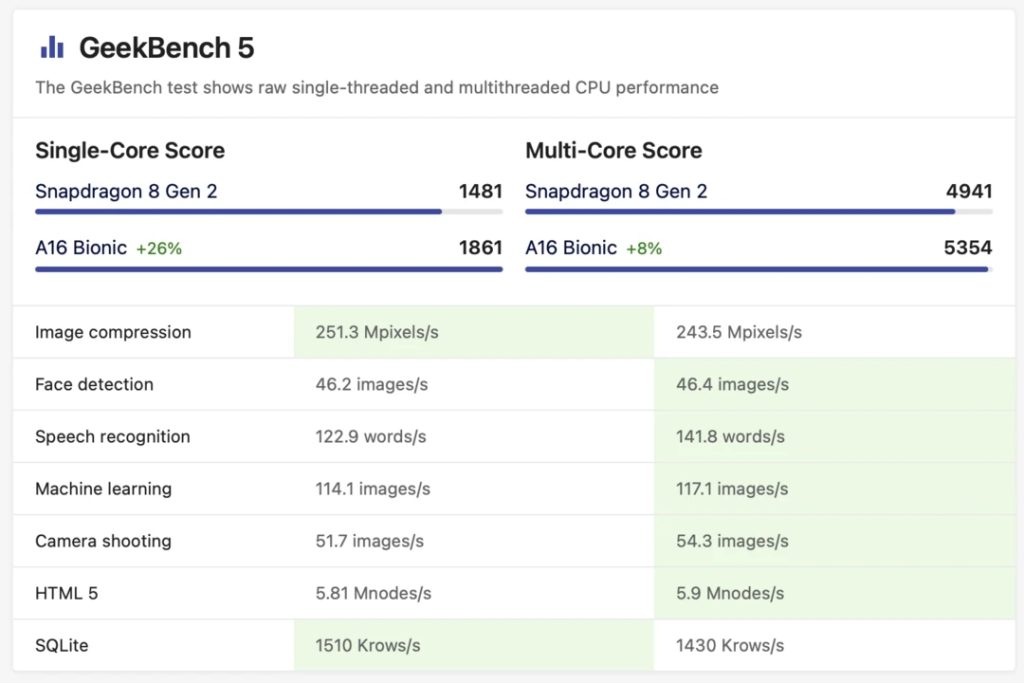Click the GeekBench test description sentence

tap(377, 87)
